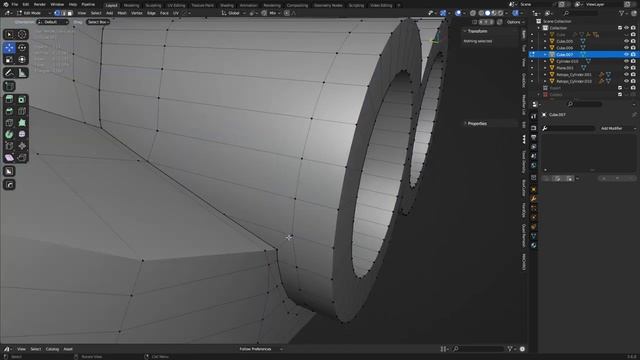The height and width of the screenshot is (360, 640).
Task: Select the Measure ruler tool
Action: (22, 73)
